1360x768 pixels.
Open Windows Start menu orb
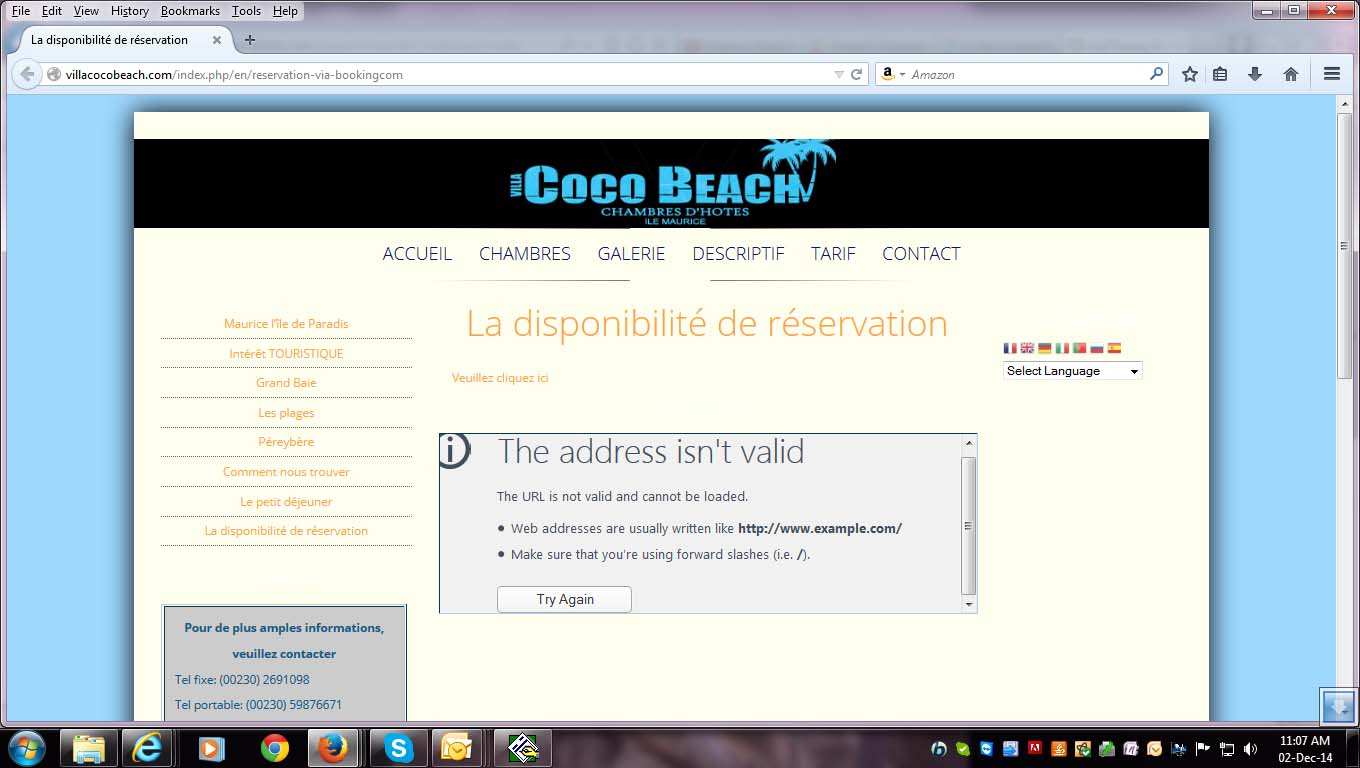[26, 748]
